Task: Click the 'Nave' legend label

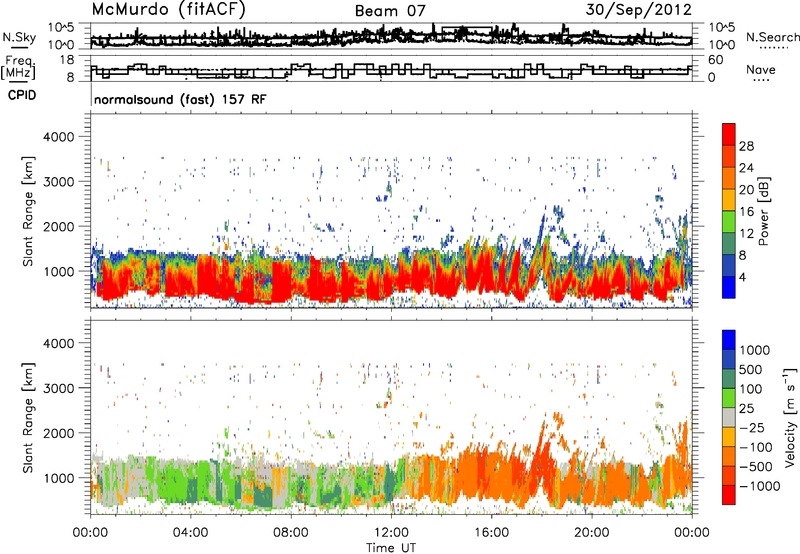Action: (x=761, y=69)
